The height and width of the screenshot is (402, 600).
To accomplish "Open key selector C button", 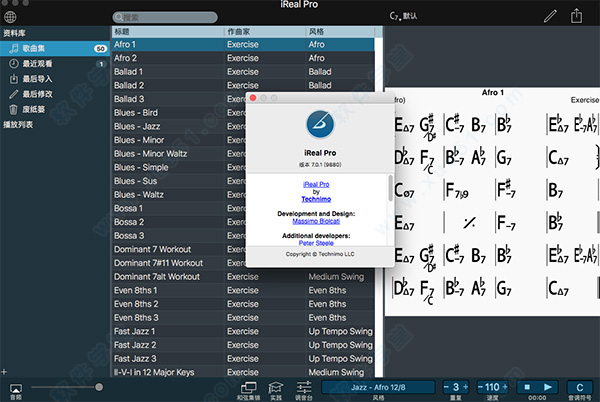I will [580, 387].
